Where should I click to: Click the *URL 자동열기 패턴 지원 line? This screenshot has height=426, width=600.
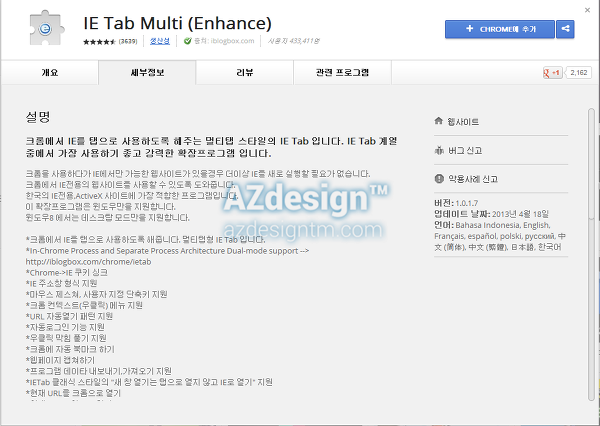tap(69, 316)
